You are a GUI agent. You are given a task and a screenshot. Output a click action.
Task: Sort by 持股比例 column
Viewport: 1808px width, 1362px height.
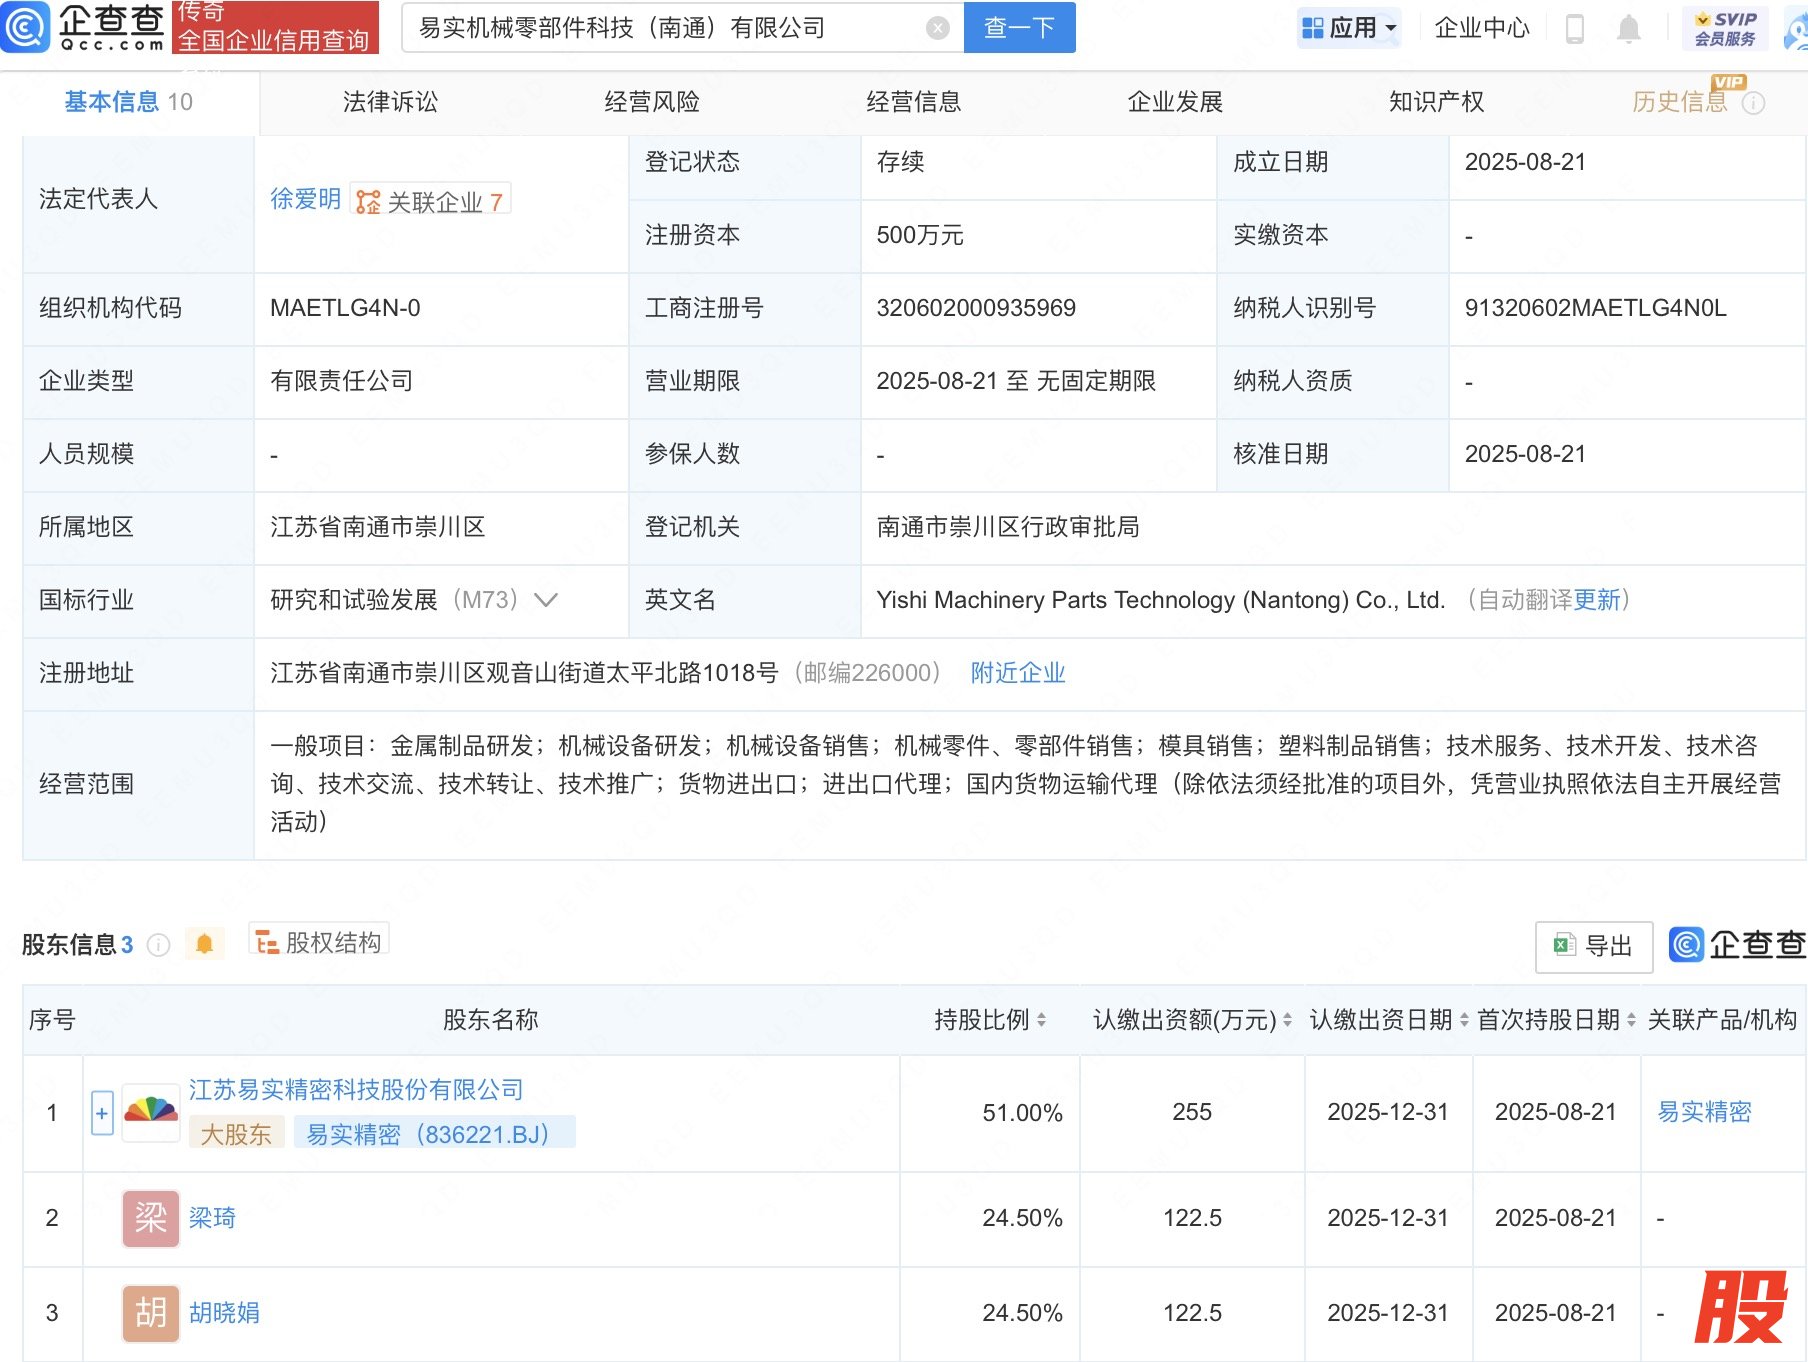pyautogui.click(x=1041, y=1020)
